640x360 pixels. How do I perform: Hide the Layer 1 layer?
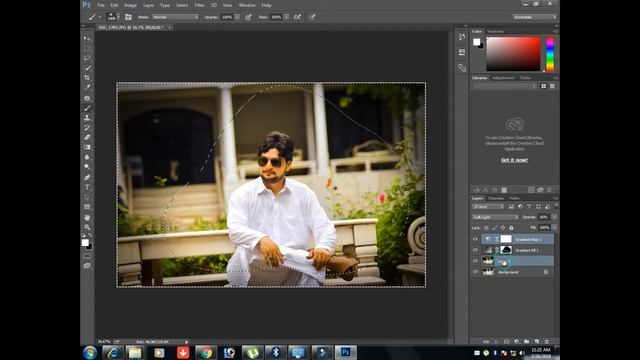point(475,260)
